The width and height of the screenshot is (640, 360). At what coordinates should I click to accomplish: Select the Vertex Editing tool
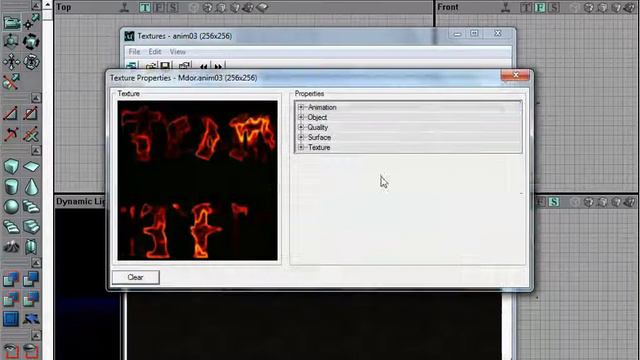click(31, 22)
